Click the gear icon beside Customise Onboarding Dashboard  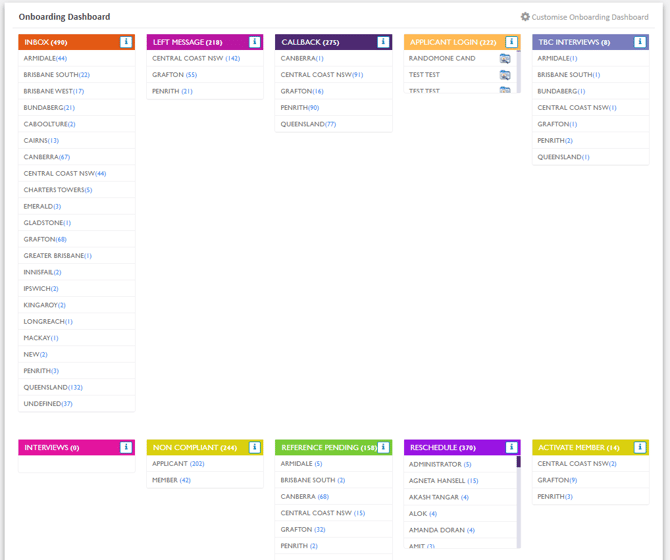(x=525, y=17)
